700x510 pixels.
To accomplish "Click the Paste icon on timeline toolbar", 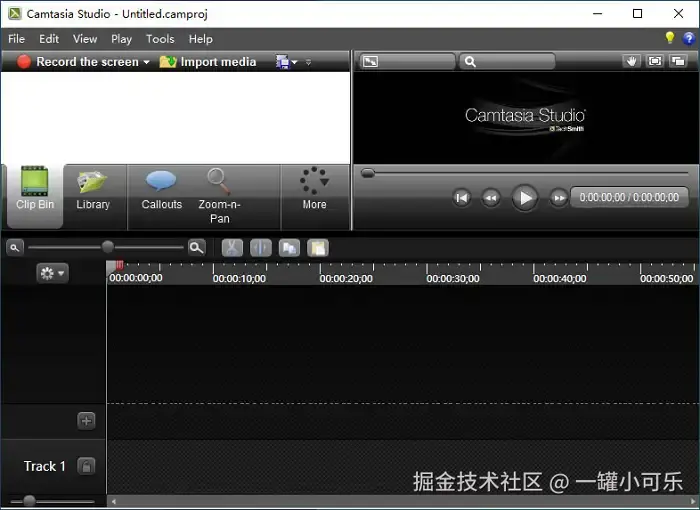I will 318,248.
